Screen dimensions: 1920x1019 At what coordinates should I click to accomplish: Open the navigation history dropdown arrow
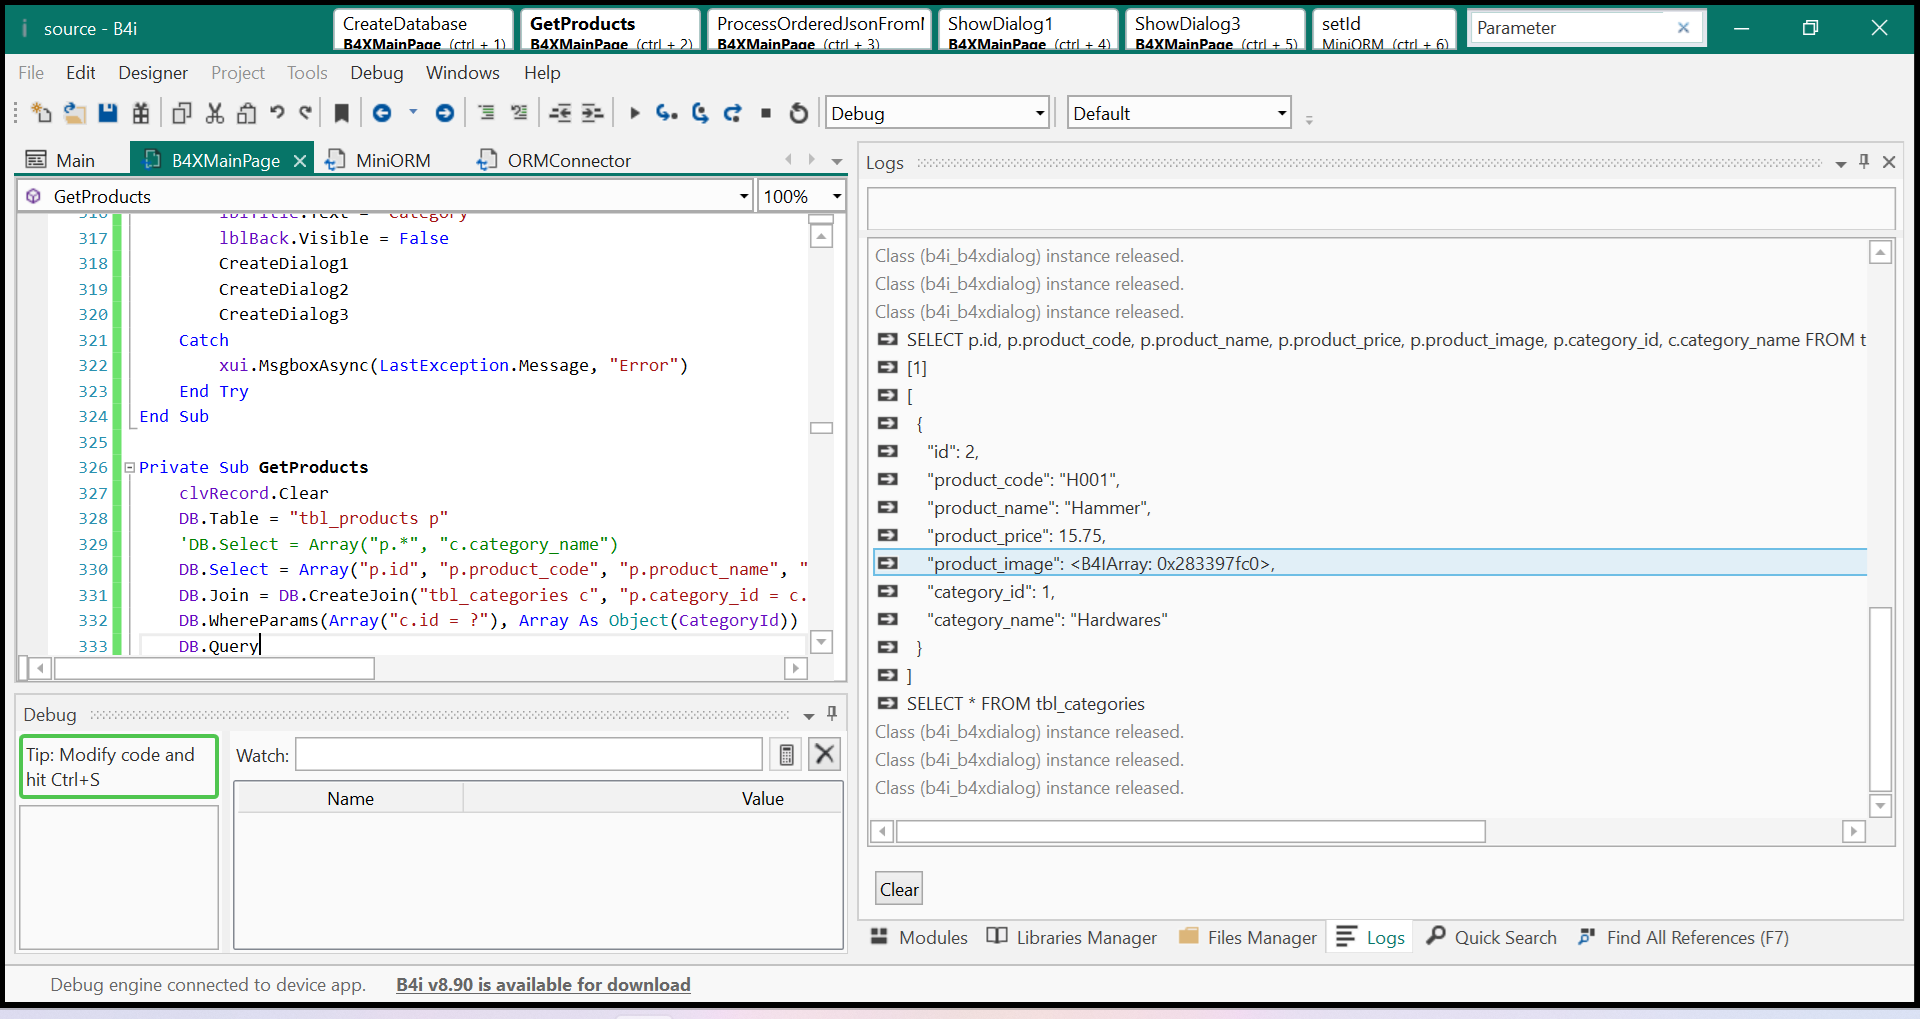coord(413,112)
